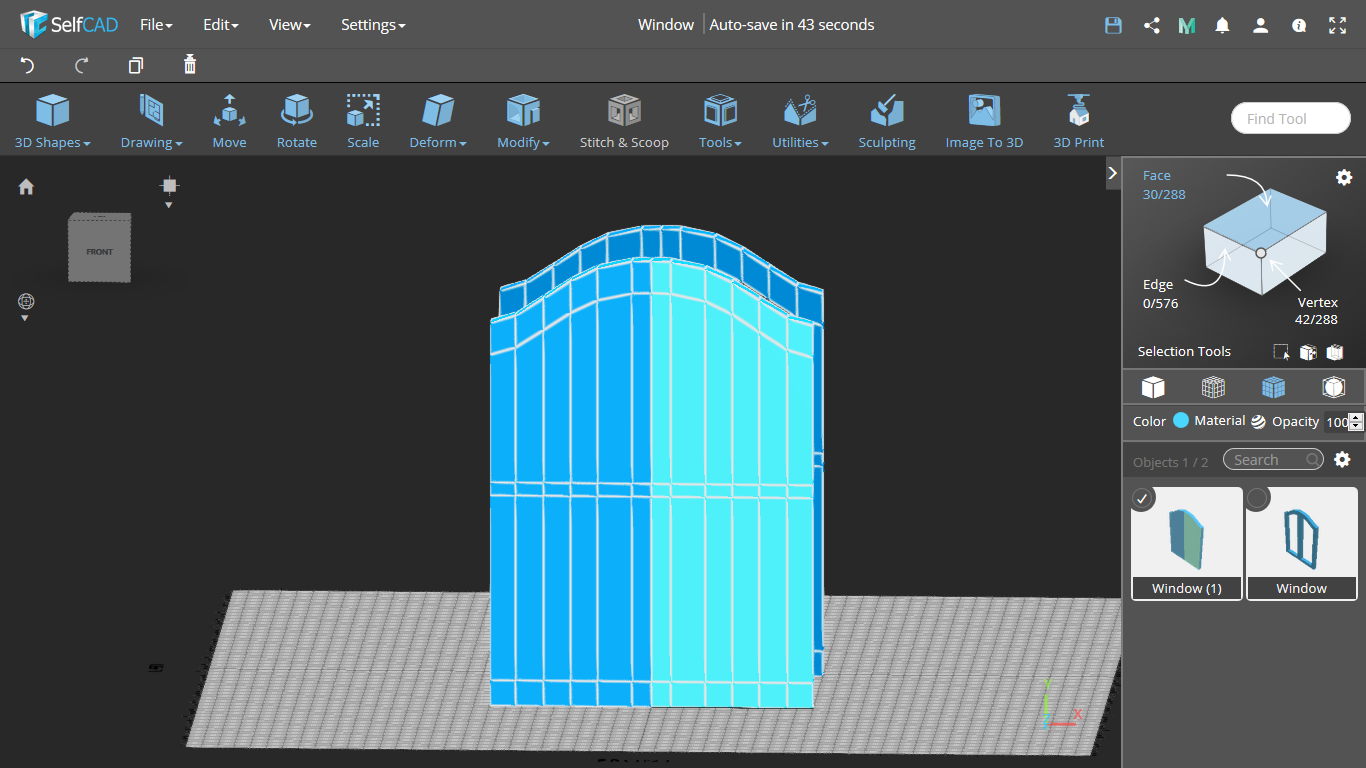Open the objects list settings gear
This screenshot has height=768, width=1366.
(x=1342, y=460)
